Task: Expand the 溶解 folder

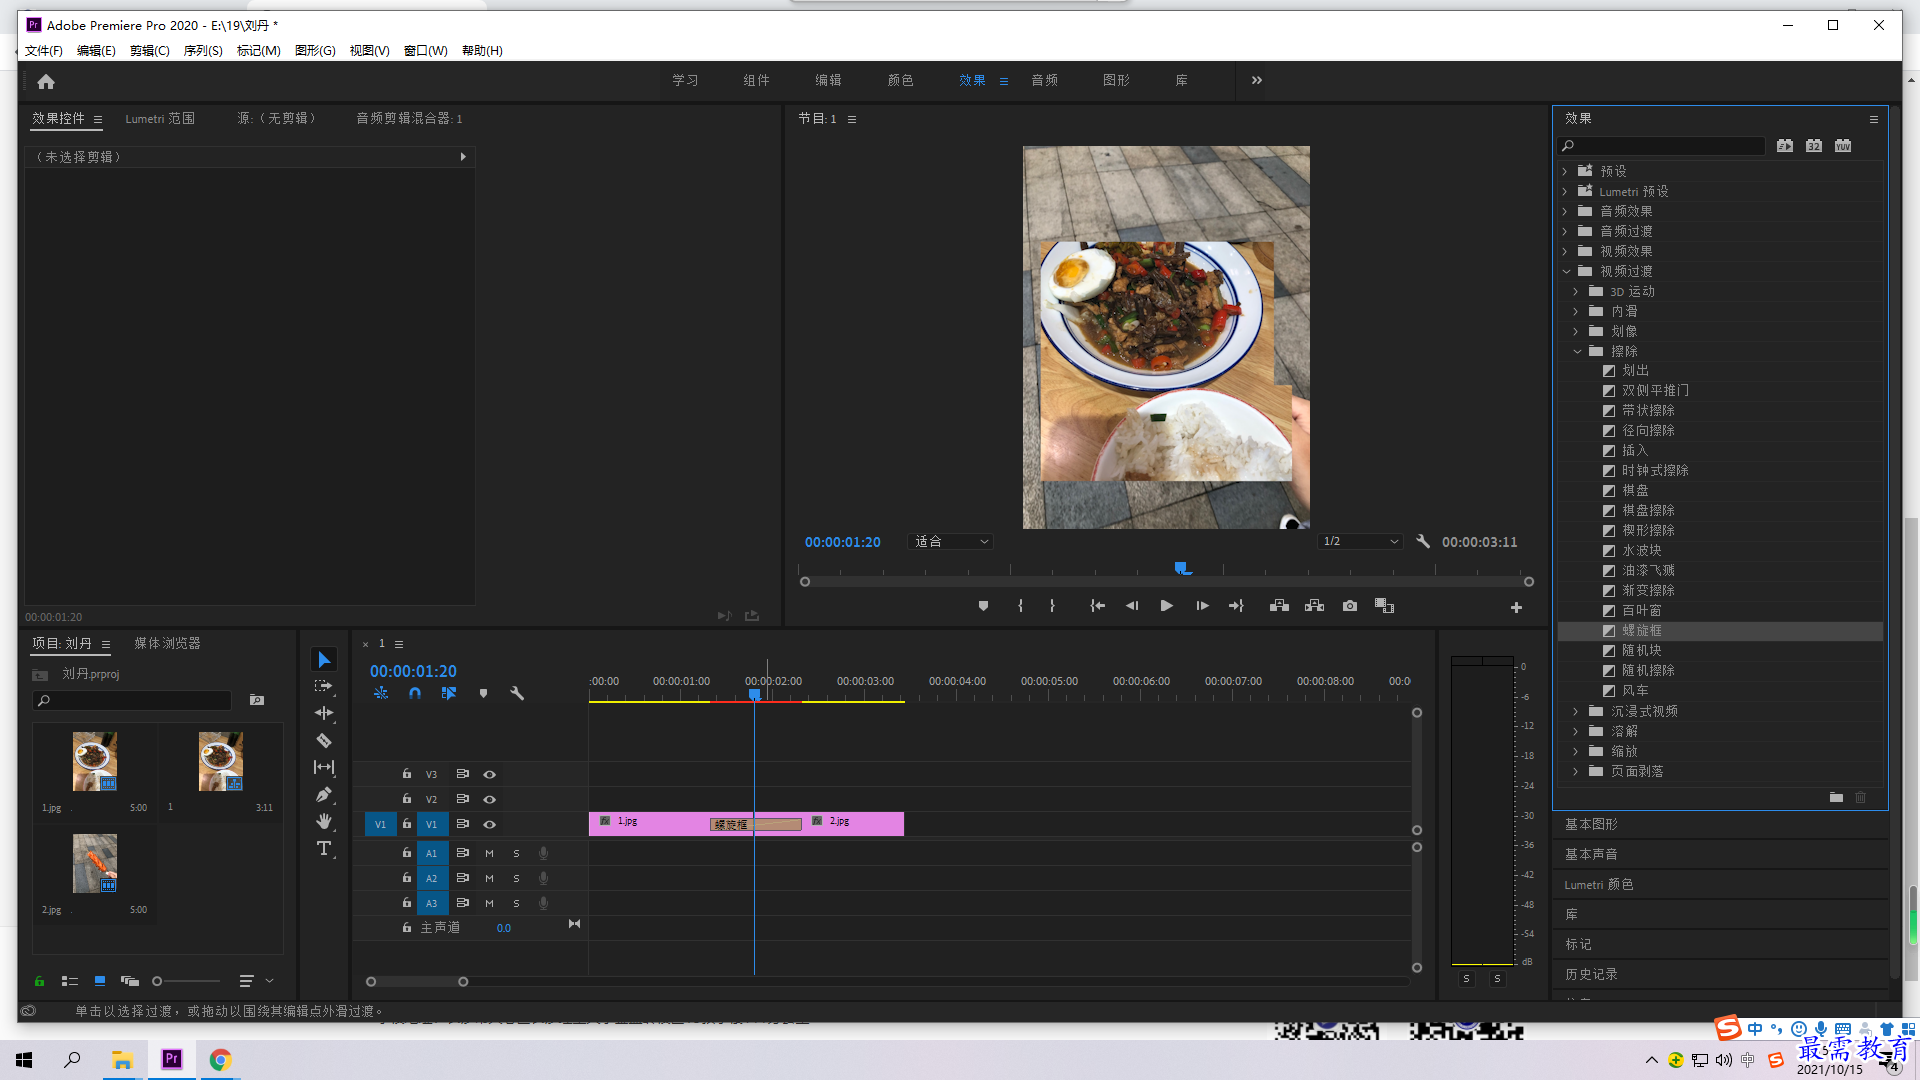Action: click(1577, 732)
